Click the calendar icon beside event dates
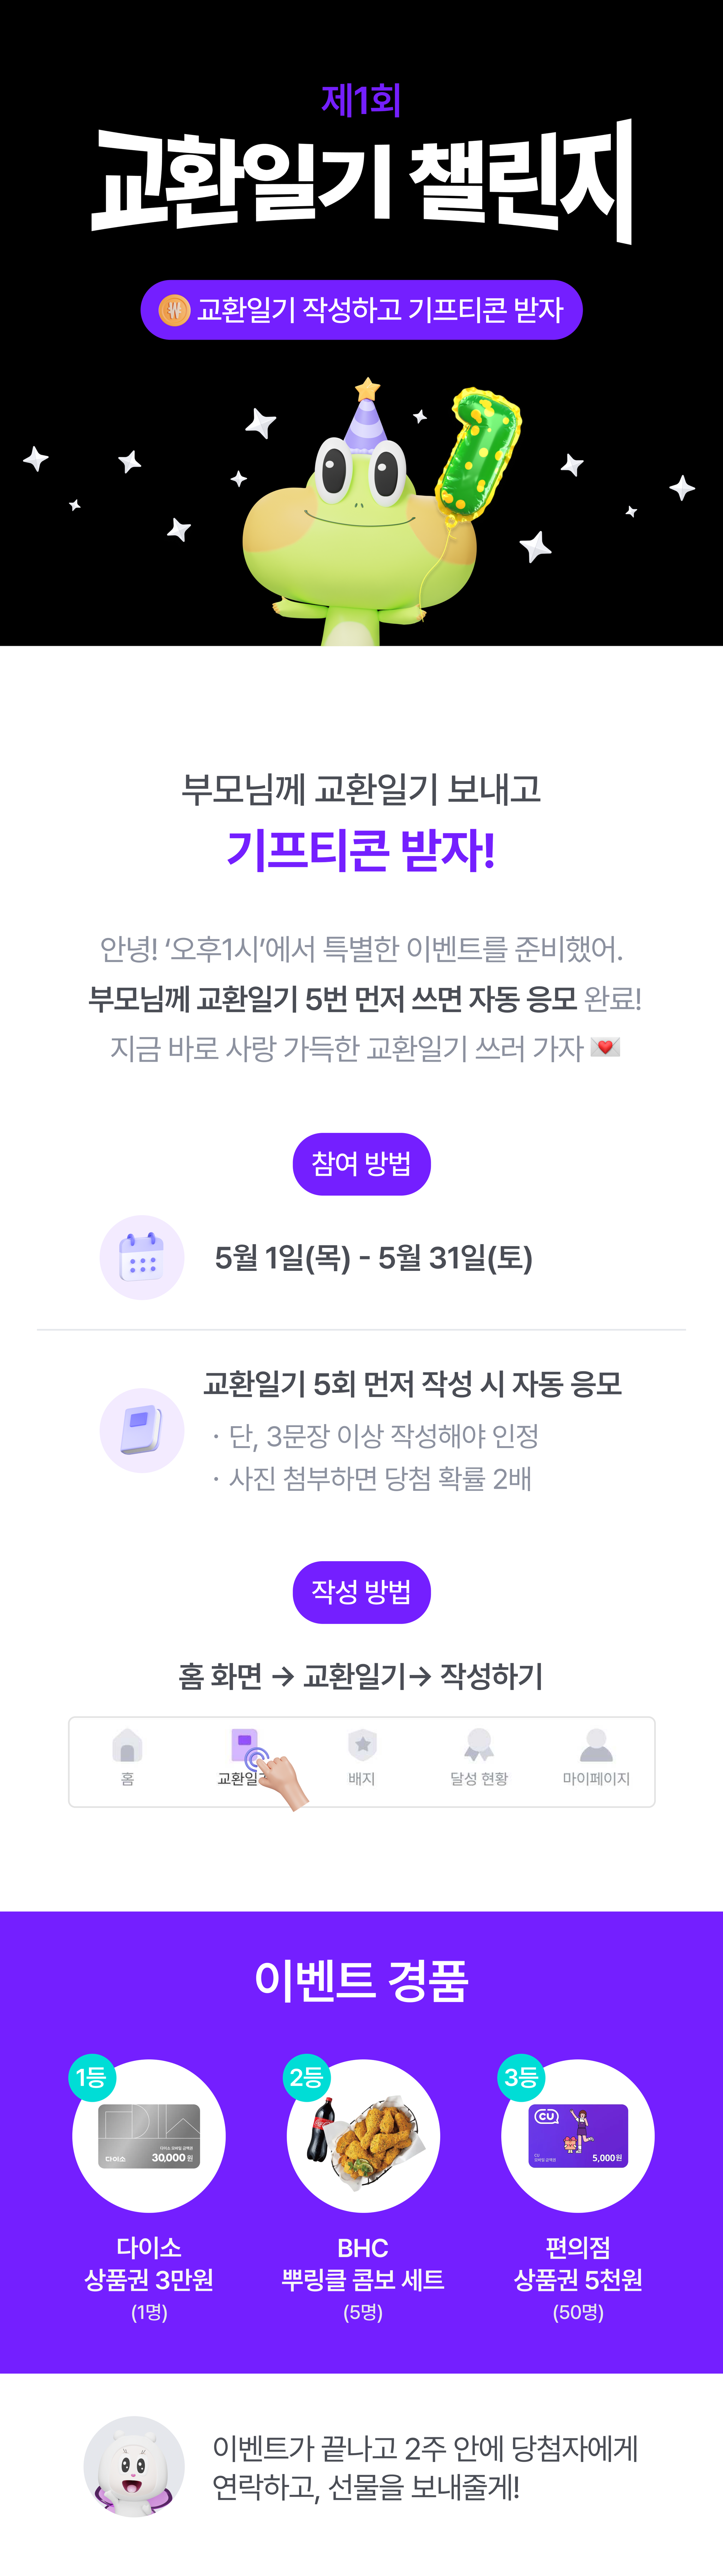The width and height of the screenshot is (723, 2576). click(x=142, y=1257)
